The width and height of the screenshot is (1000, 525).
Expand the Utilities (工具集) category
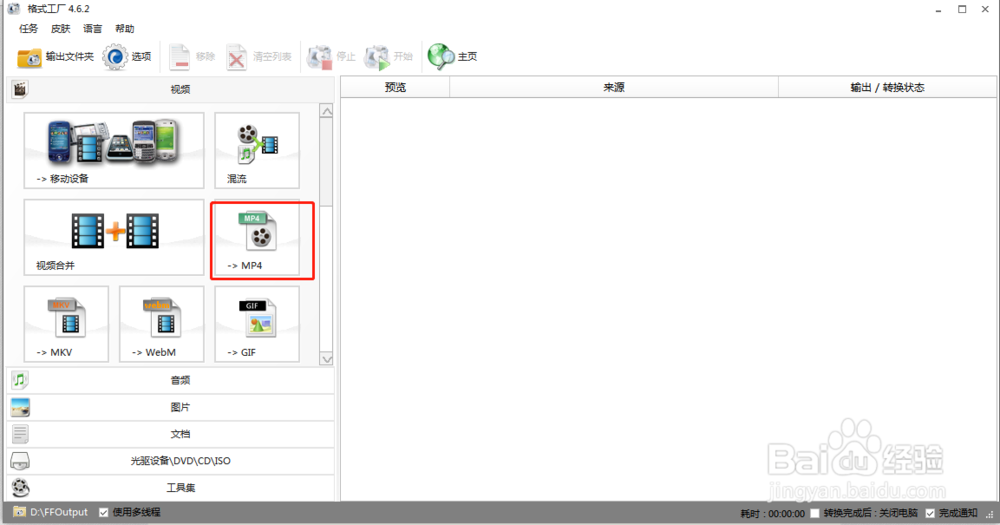tap(171, 487)
